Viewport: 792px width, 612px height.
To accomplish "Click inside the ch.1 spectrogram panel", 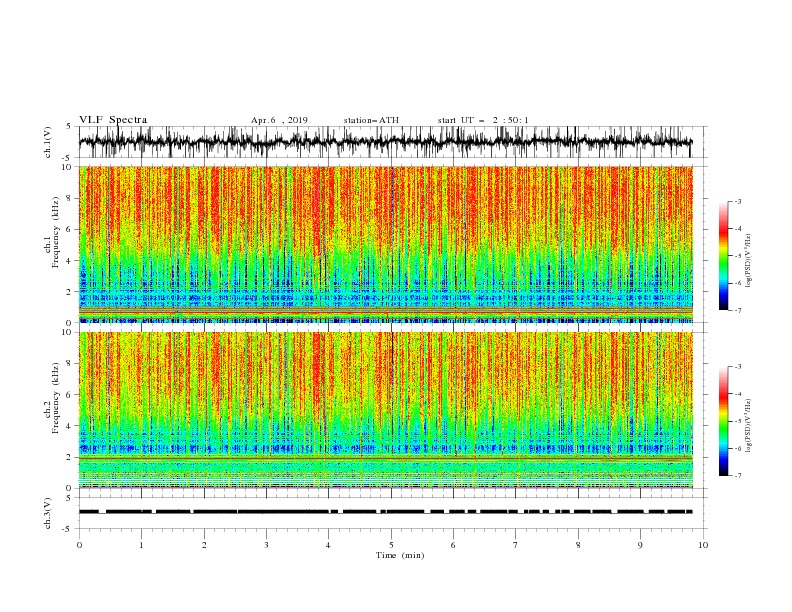I will tap(386, 244).
